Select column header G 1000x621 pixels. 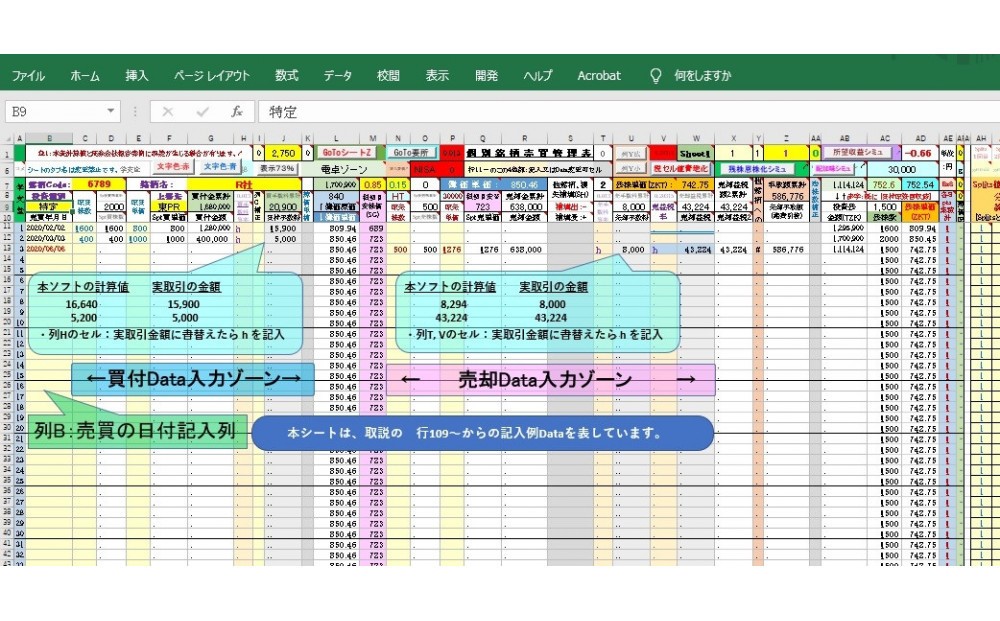point(210,138)
